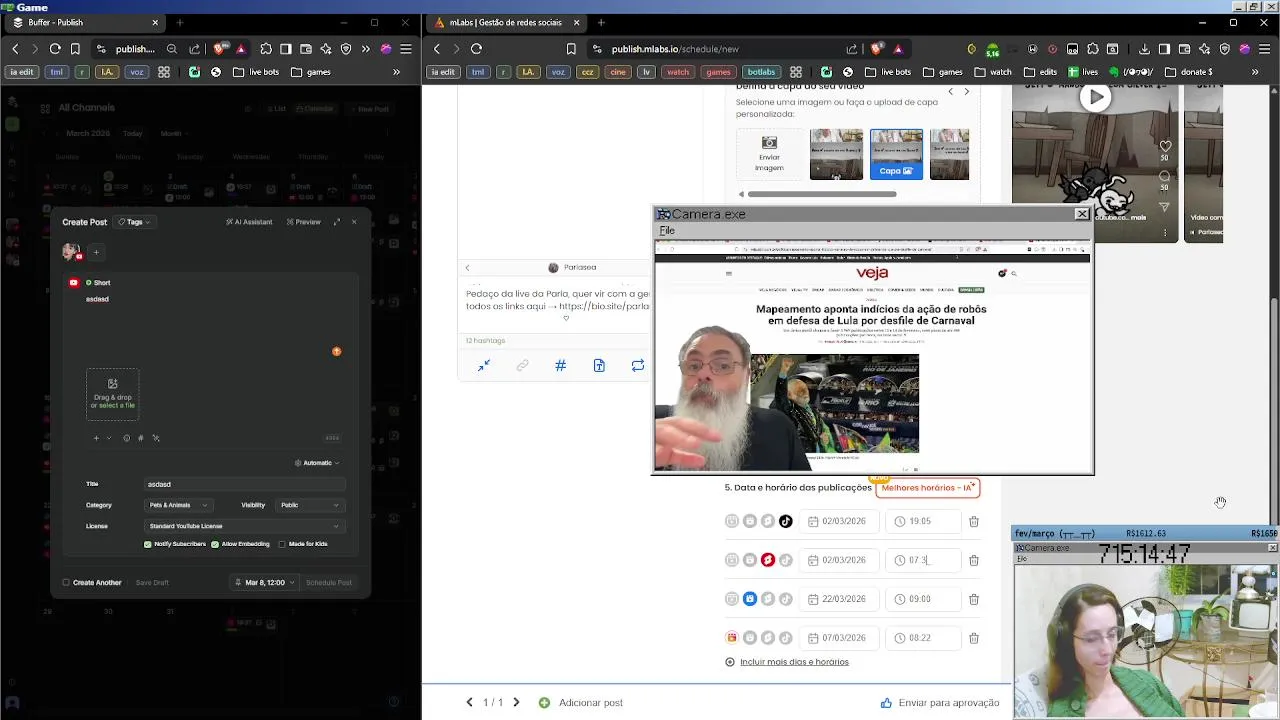Open the Mar 8, 12:00 schedule time dropdown
This screenshot has height=720, width=1280.
pyautogui.click(x=265, y=582)
